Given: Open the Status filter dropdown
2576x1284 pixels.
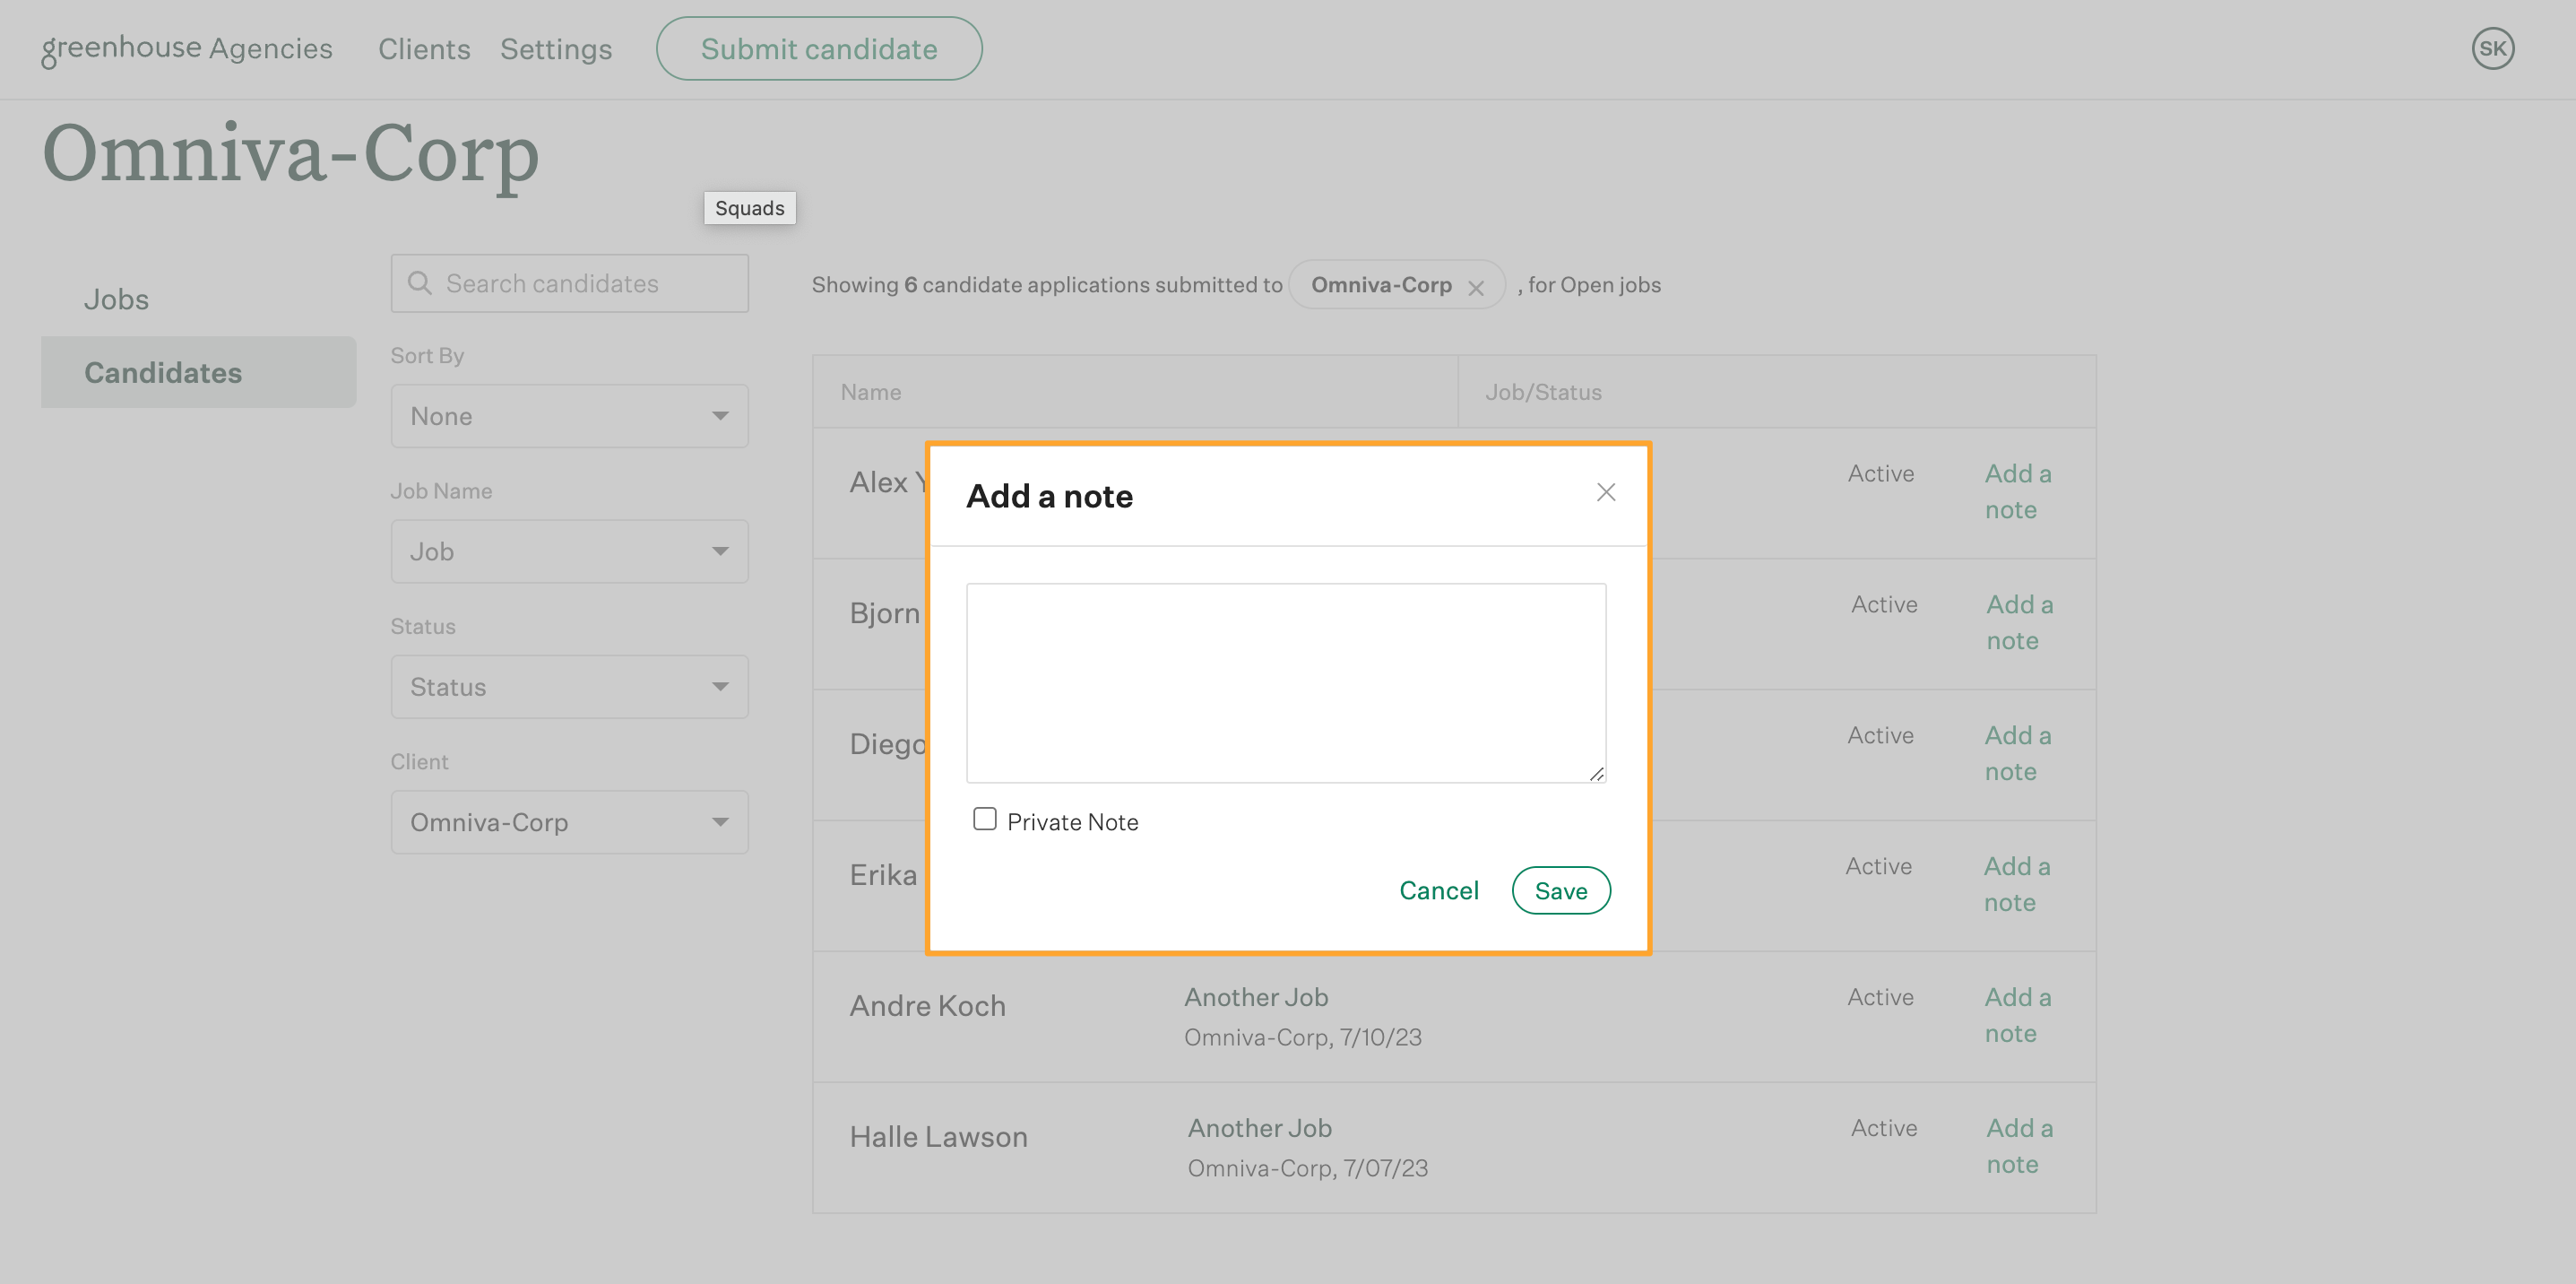Looking at the screenshot, I should [569, 686].
